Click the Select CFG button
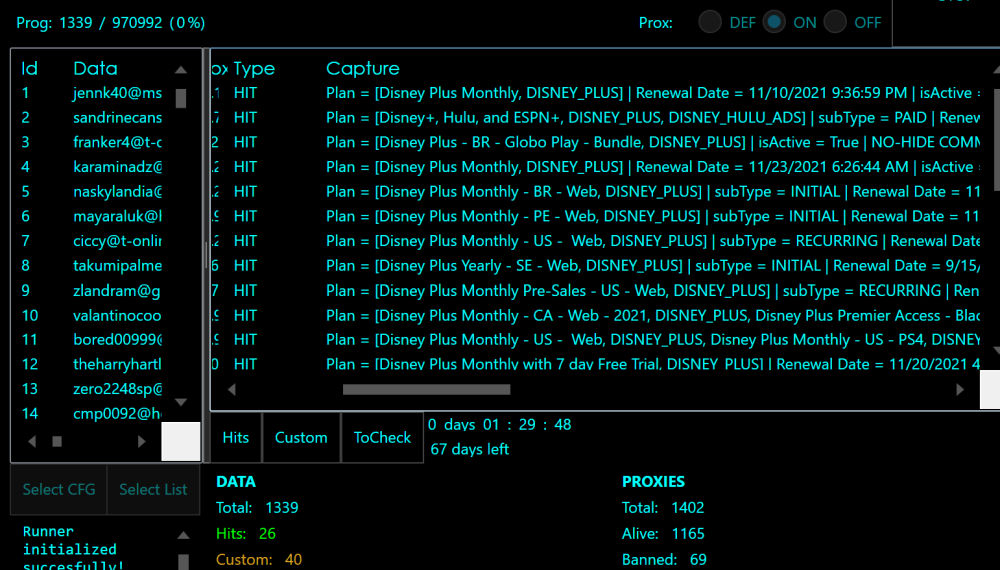This screenshot has height=570, width=1000. [59, 489]
